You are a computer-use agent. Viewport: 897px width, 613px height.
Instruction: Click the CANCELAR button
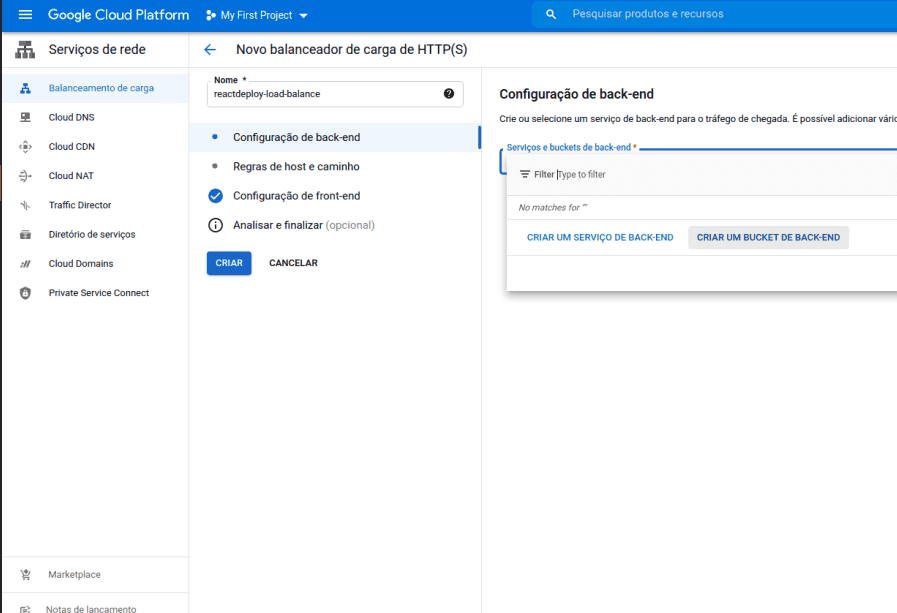pyautogui.click(x=293, y=263)
